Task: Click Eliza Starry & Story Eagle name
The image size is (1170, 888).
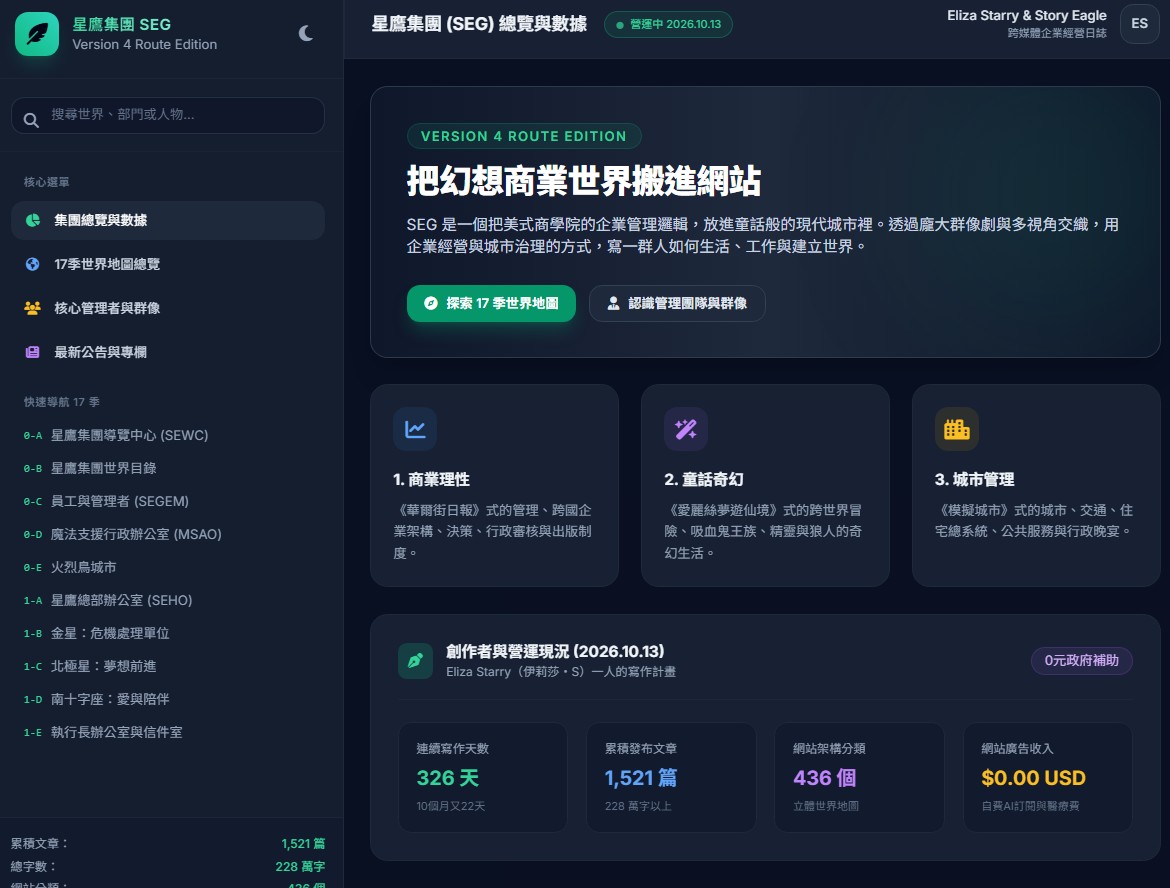Action: coord(1027,16)
